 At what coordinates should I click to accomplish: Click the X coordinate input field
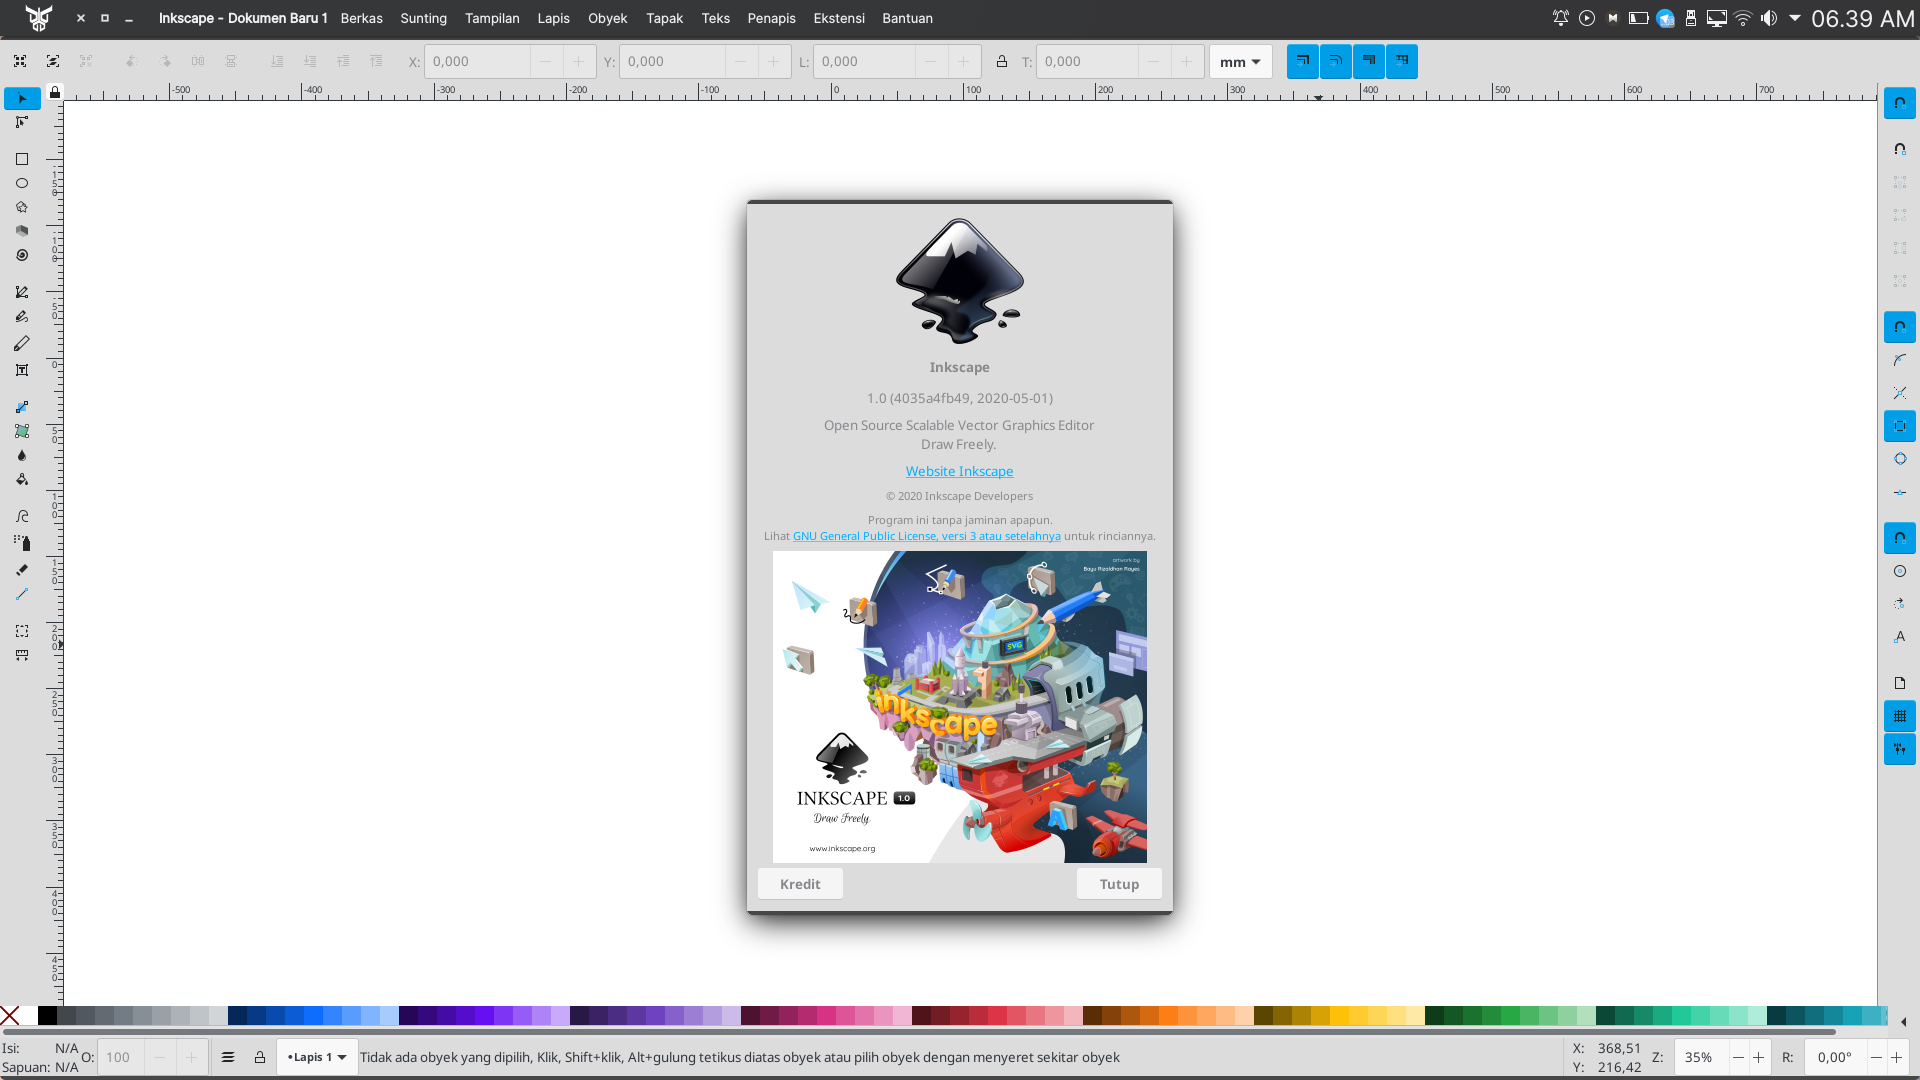pyautogui.click(x=477, y=61)
